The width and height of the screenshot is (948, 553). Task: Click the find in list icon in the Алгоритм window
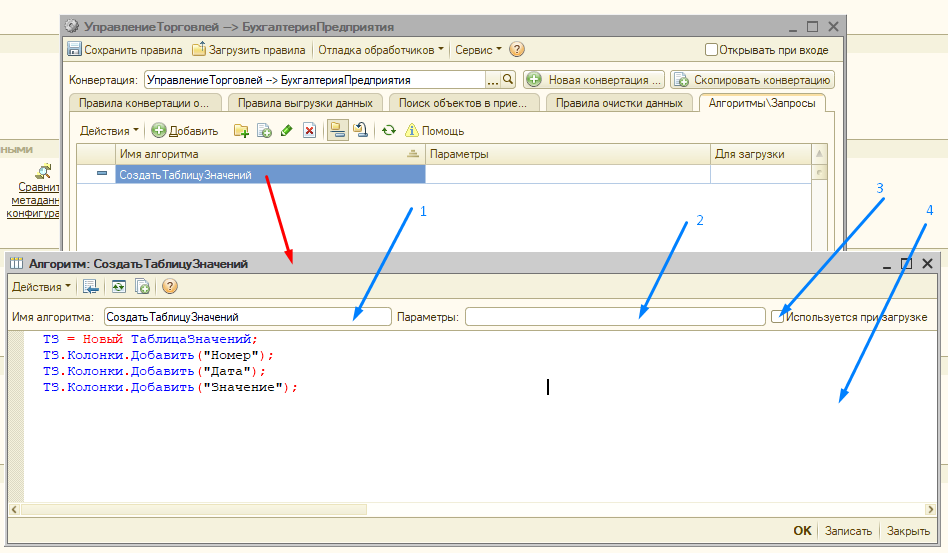91,286
